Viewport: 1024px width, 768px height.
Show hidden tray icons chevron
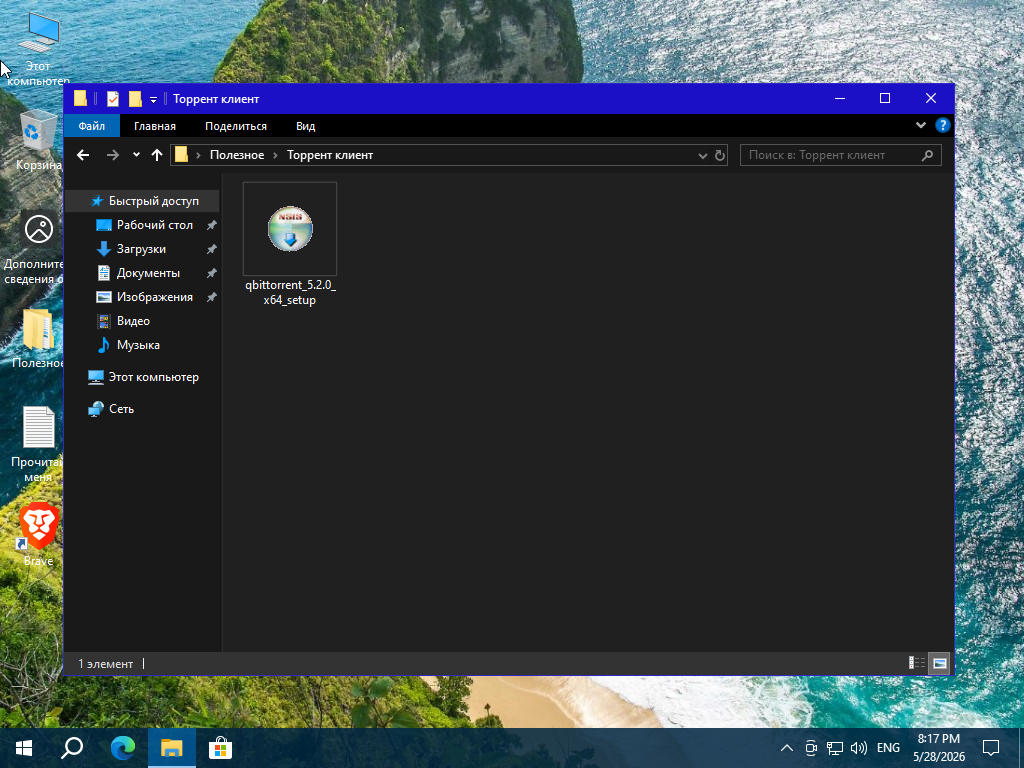point(787,748)
